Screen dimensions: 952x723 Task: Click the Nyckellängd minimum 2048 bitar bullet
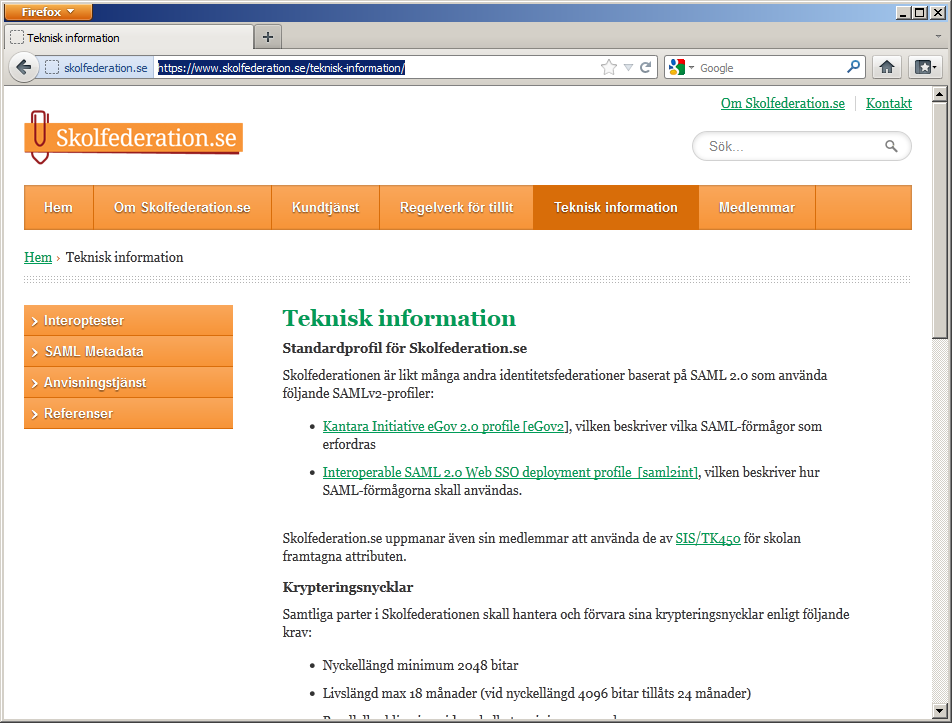(420, 665)
